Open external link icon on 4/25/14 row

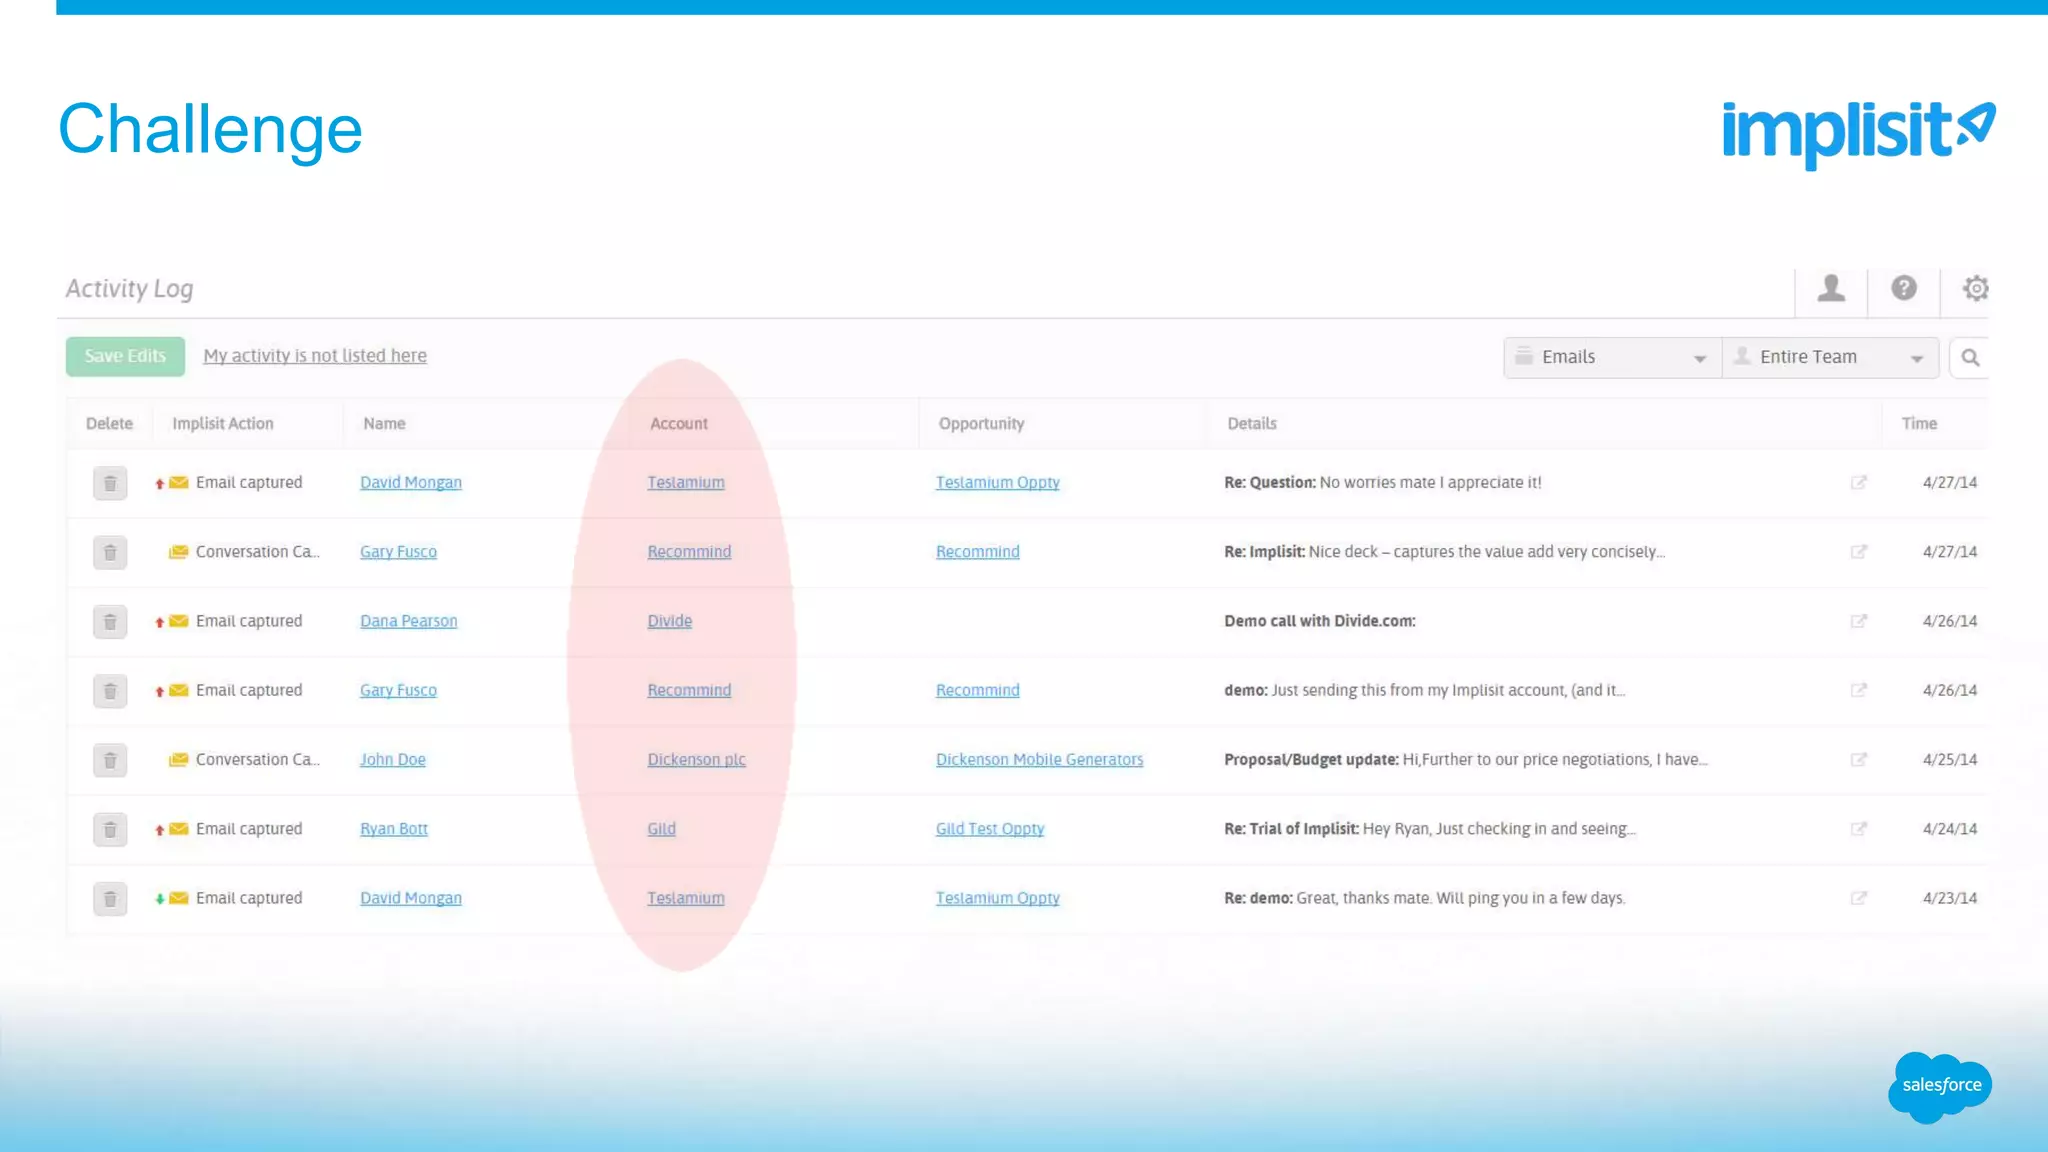[x=1858, y=760]
